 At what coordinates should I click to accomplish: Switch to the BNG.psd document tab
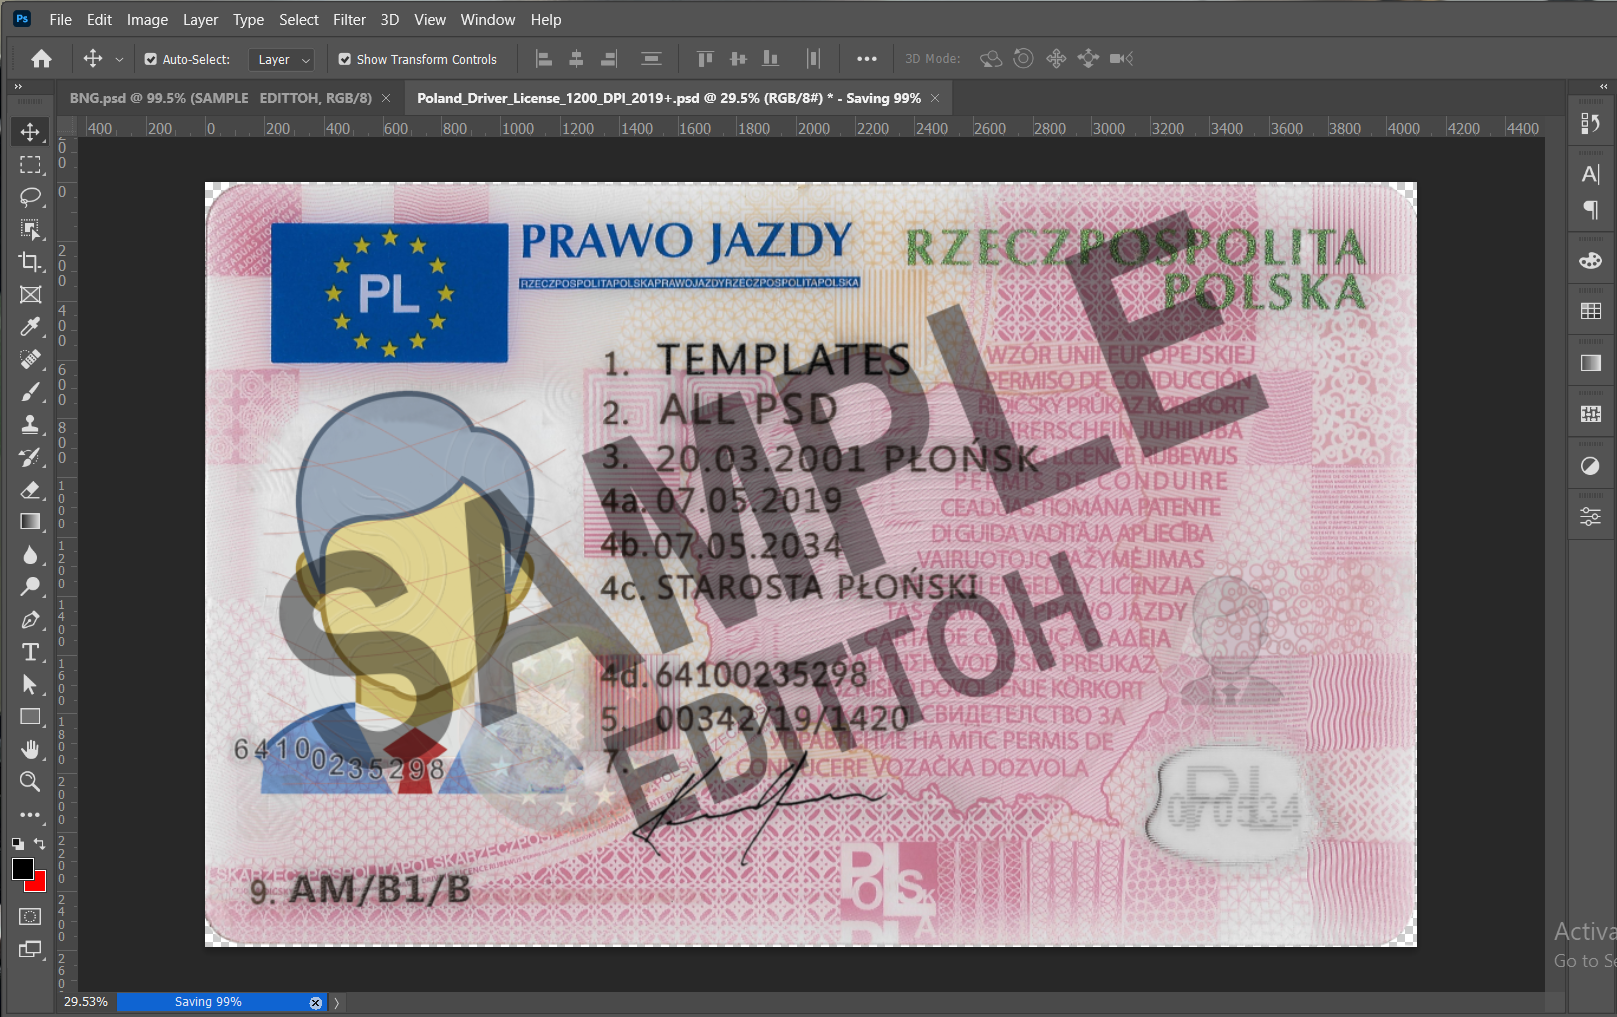point(220,98)
